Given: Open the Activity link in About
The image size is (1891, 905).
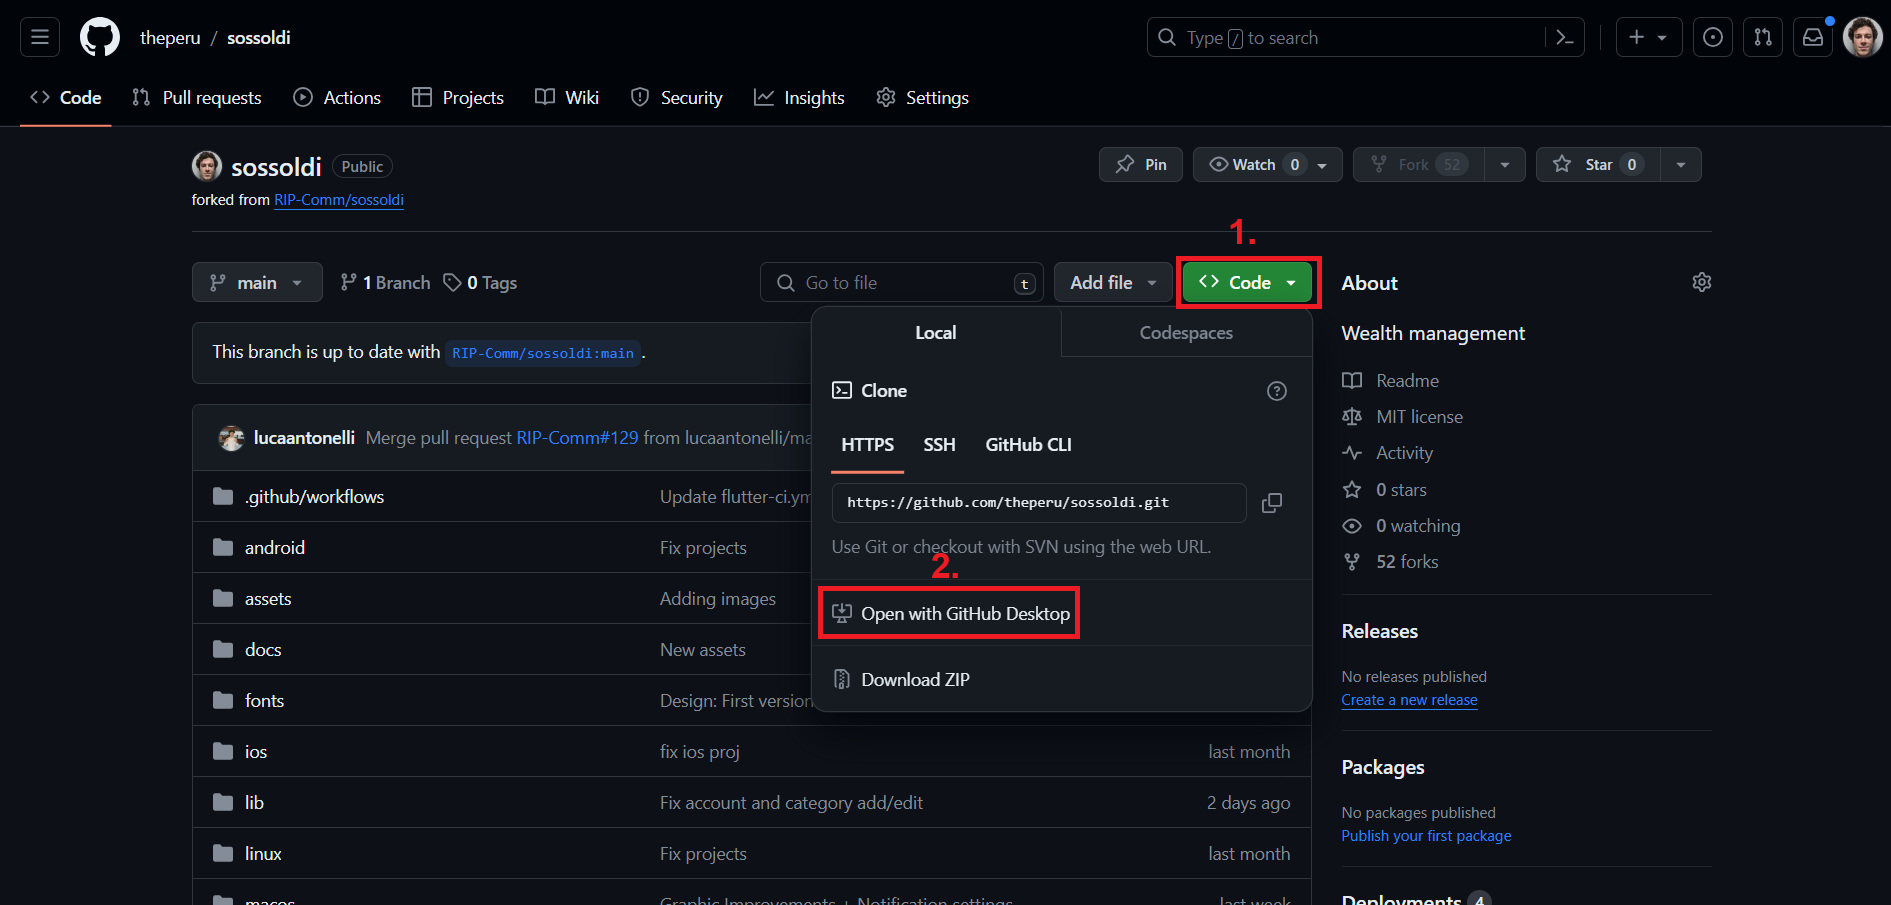Looking at the screenshot, I should tap(1388, 453).
